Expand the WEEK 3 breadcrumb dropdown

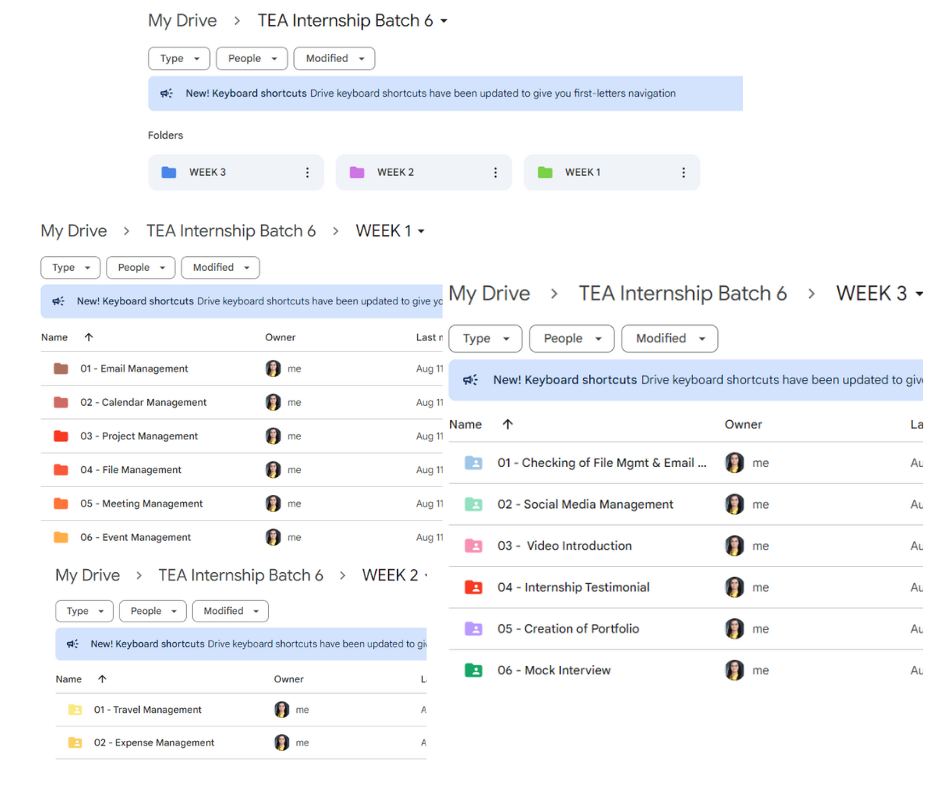tap(919, 294)
